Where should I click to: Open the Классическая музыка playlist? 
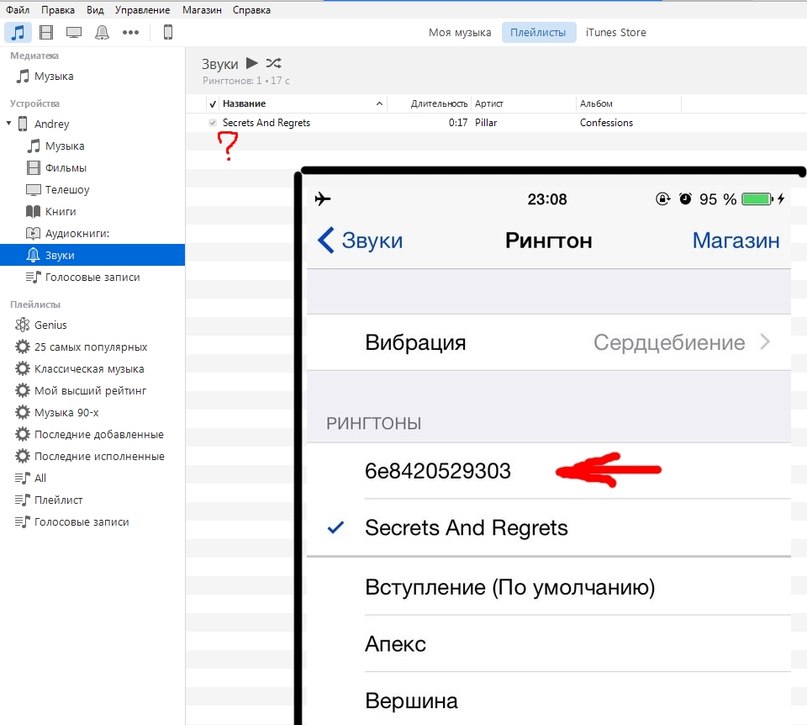pos(89,369)
